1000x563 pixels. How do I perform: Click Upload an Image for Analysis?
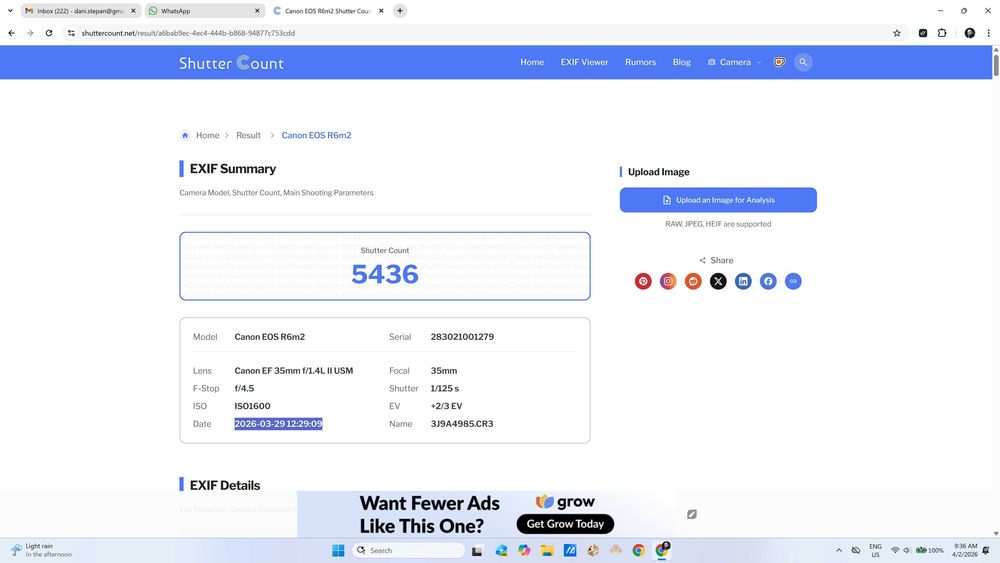coord(718,200)
